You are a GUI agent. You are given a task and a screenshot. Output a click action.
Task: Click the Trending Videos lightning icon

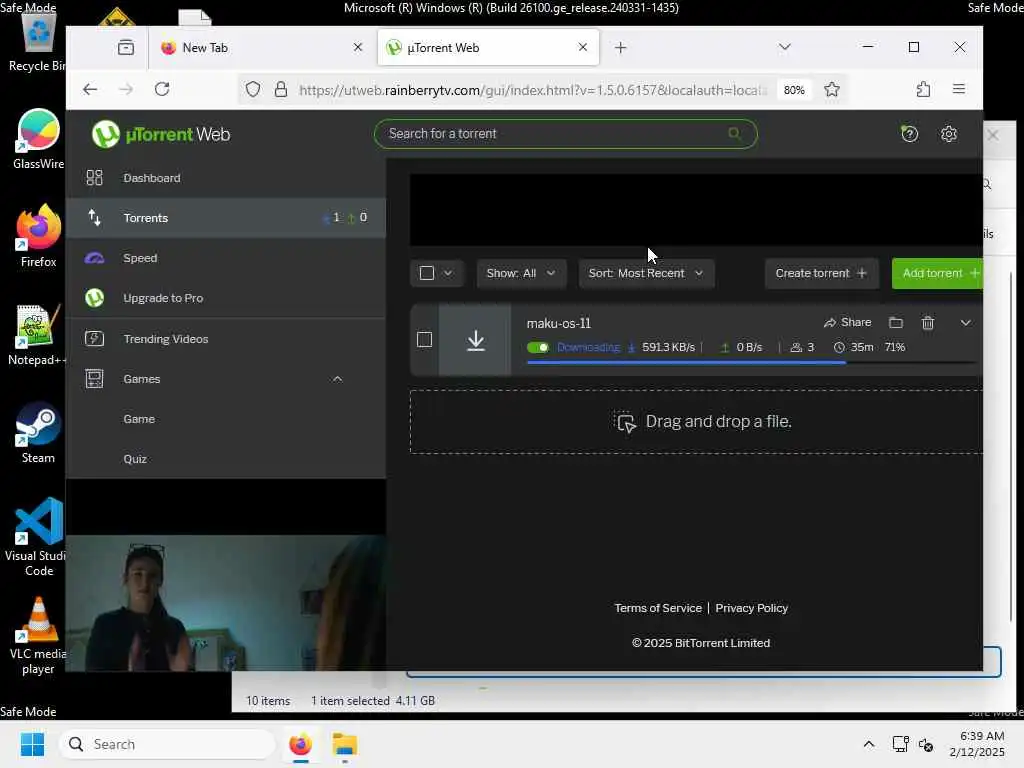click(95, 338)
